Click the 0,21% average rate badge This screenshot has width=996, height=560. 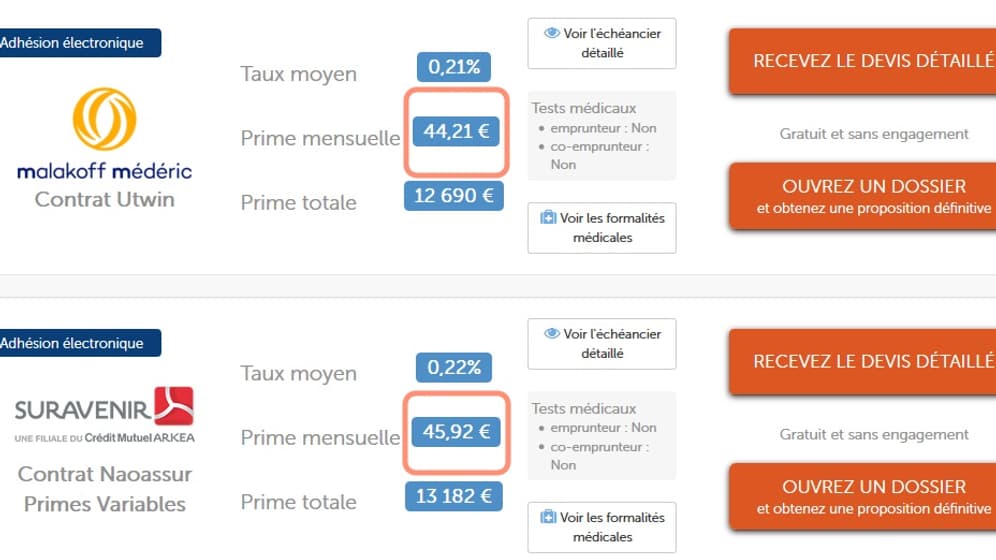tap(454, 67)
